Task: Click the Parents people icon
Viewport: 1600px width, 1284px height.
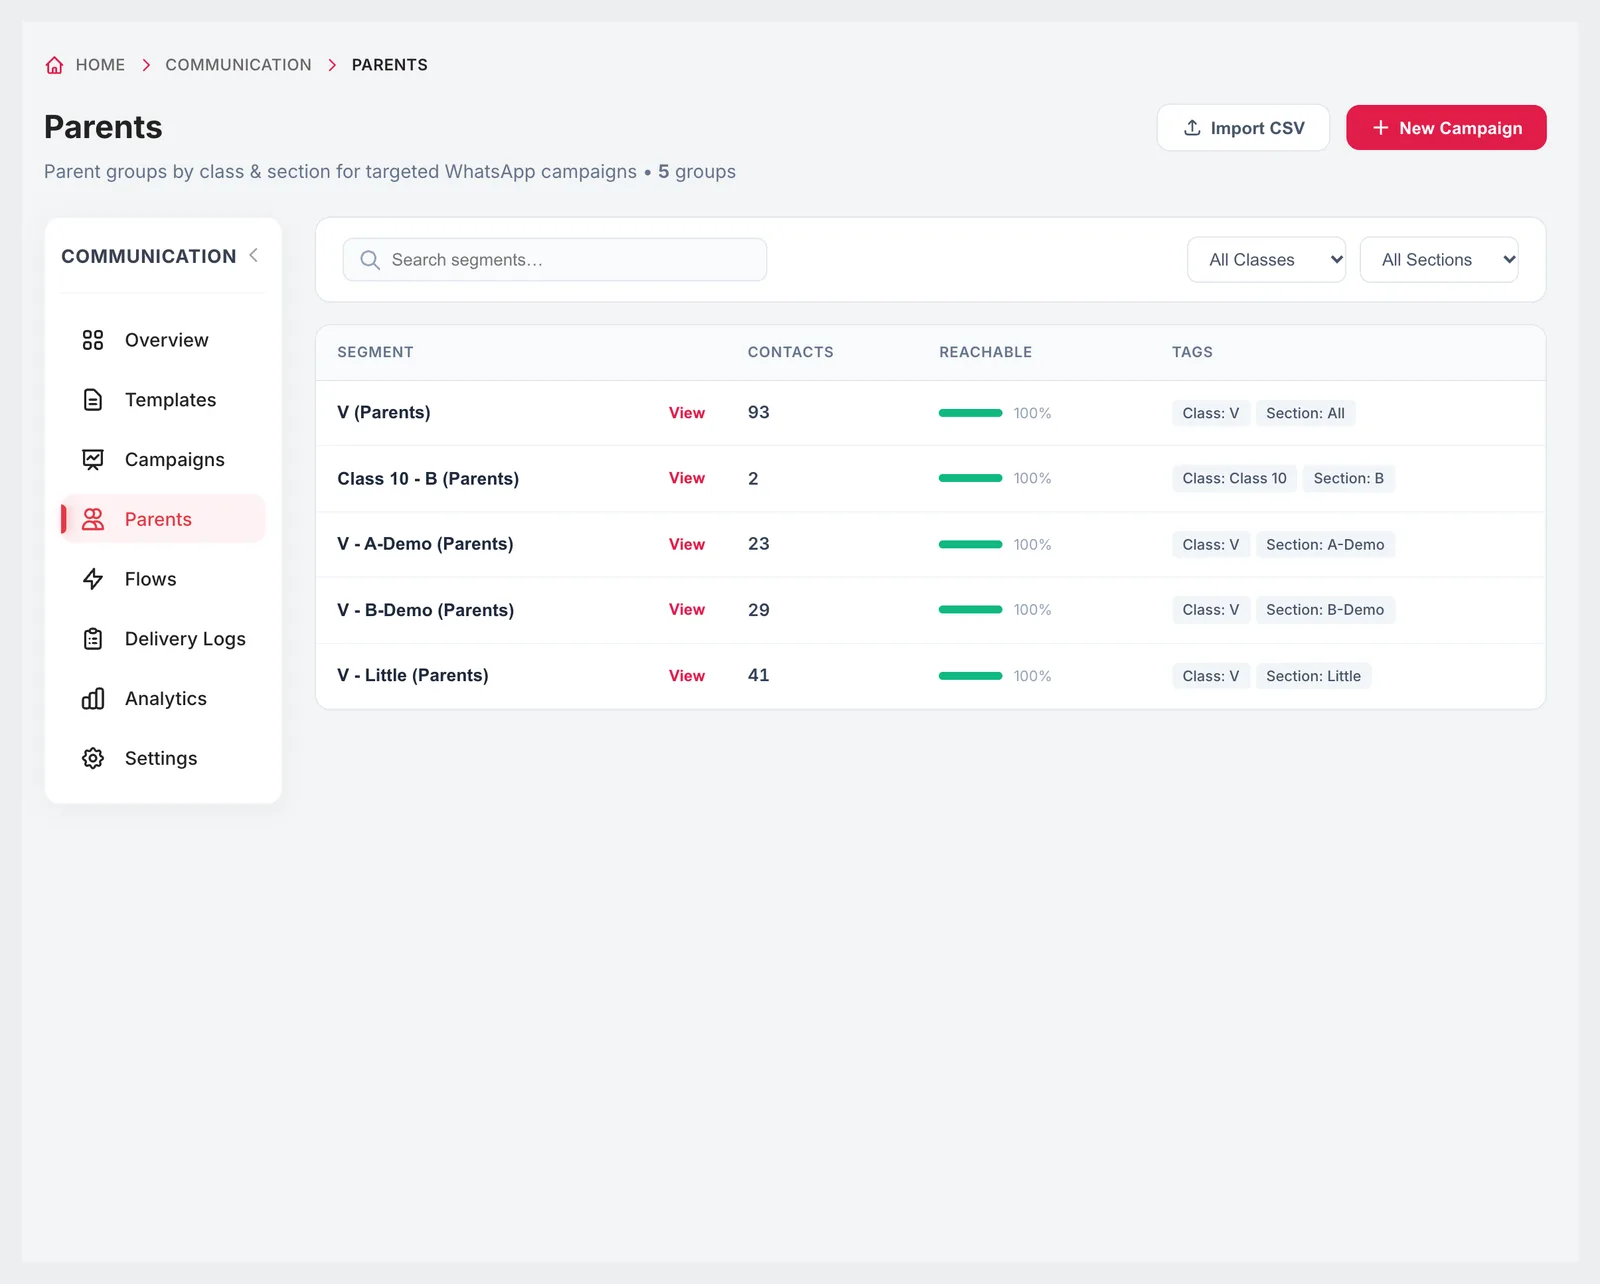Action: point(93,519)
